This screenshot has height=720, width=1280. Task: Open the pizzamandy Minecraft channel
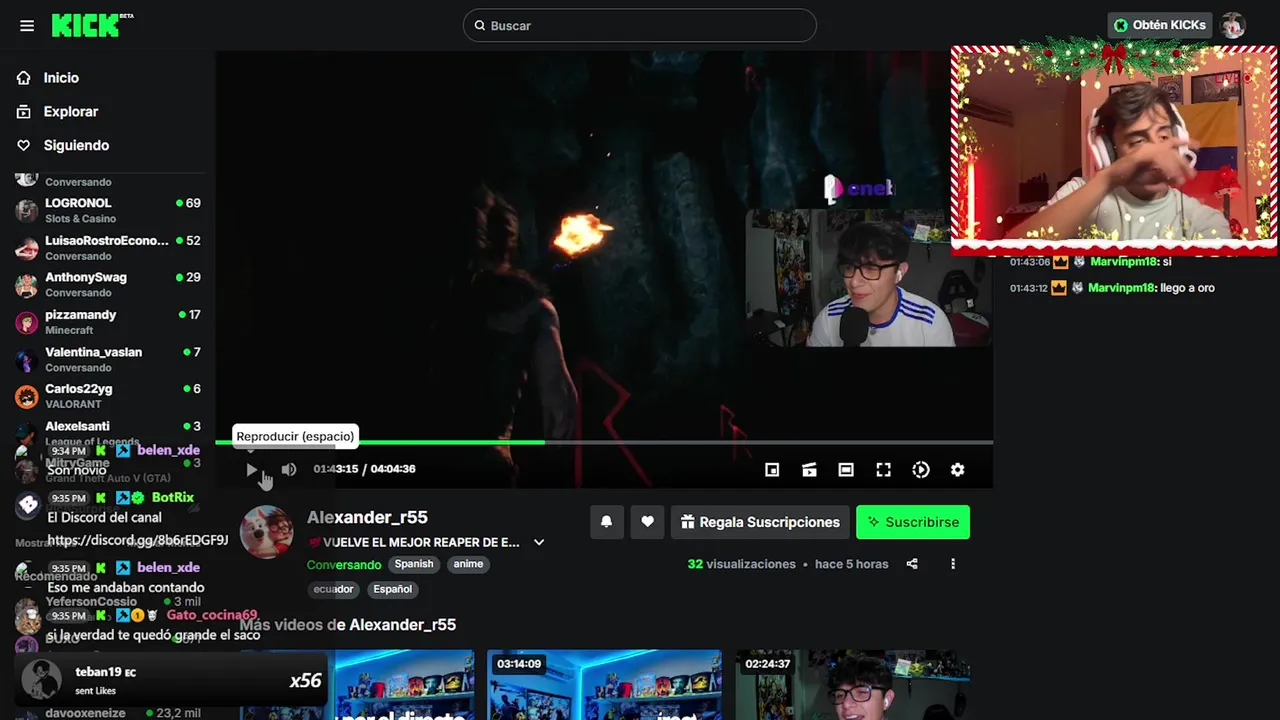pos(108,322)
